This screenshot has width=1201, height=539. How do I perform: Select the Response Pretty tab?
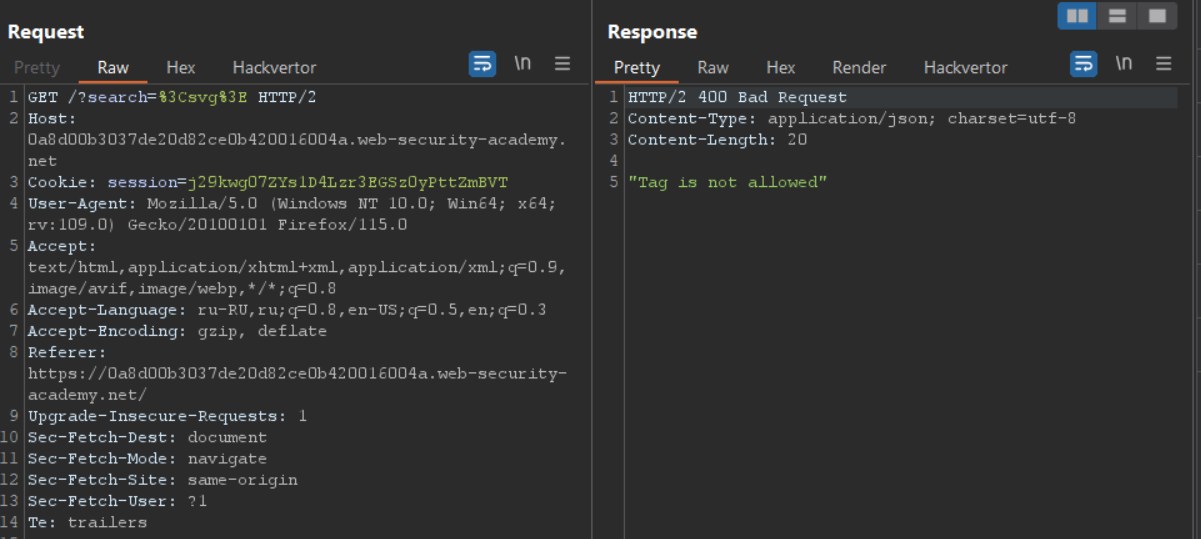(x=637, y=68)
